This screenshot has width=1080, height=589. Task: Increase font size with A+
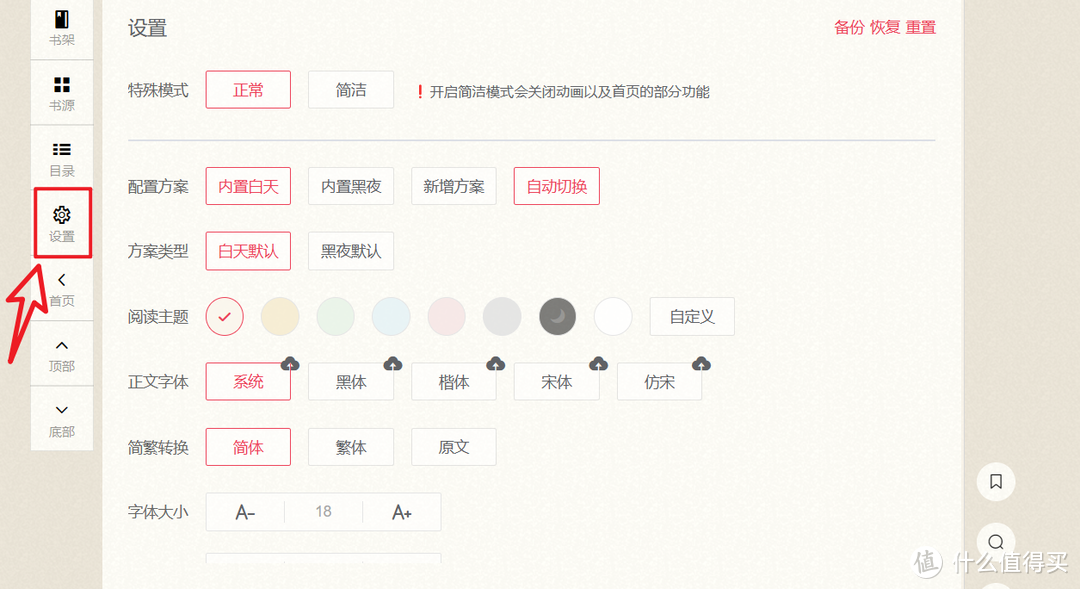[402, 512]
